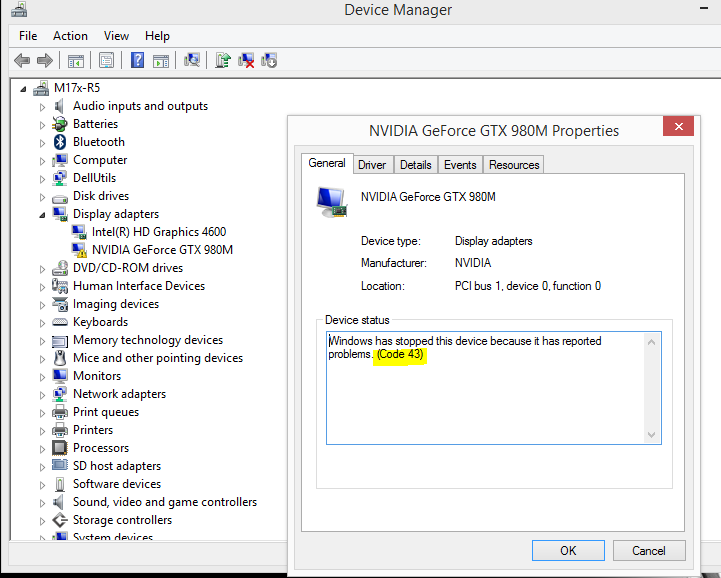Switch to the Driver tab

tap(372, 165)
